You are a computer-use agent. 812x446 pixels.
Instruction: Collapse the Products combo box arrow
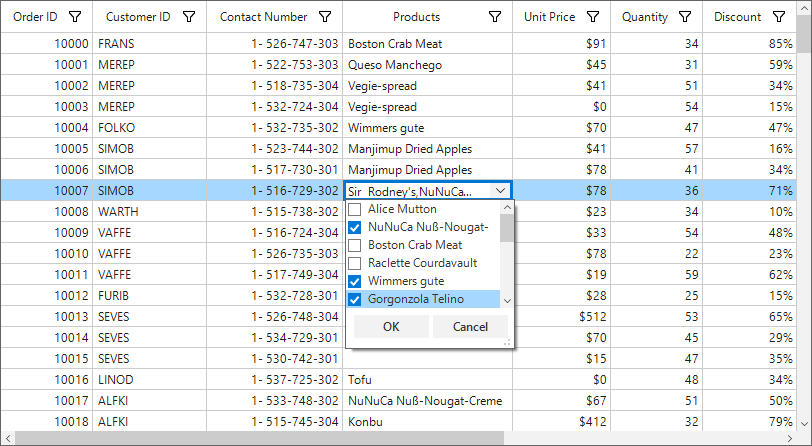[x=500, y=191]
